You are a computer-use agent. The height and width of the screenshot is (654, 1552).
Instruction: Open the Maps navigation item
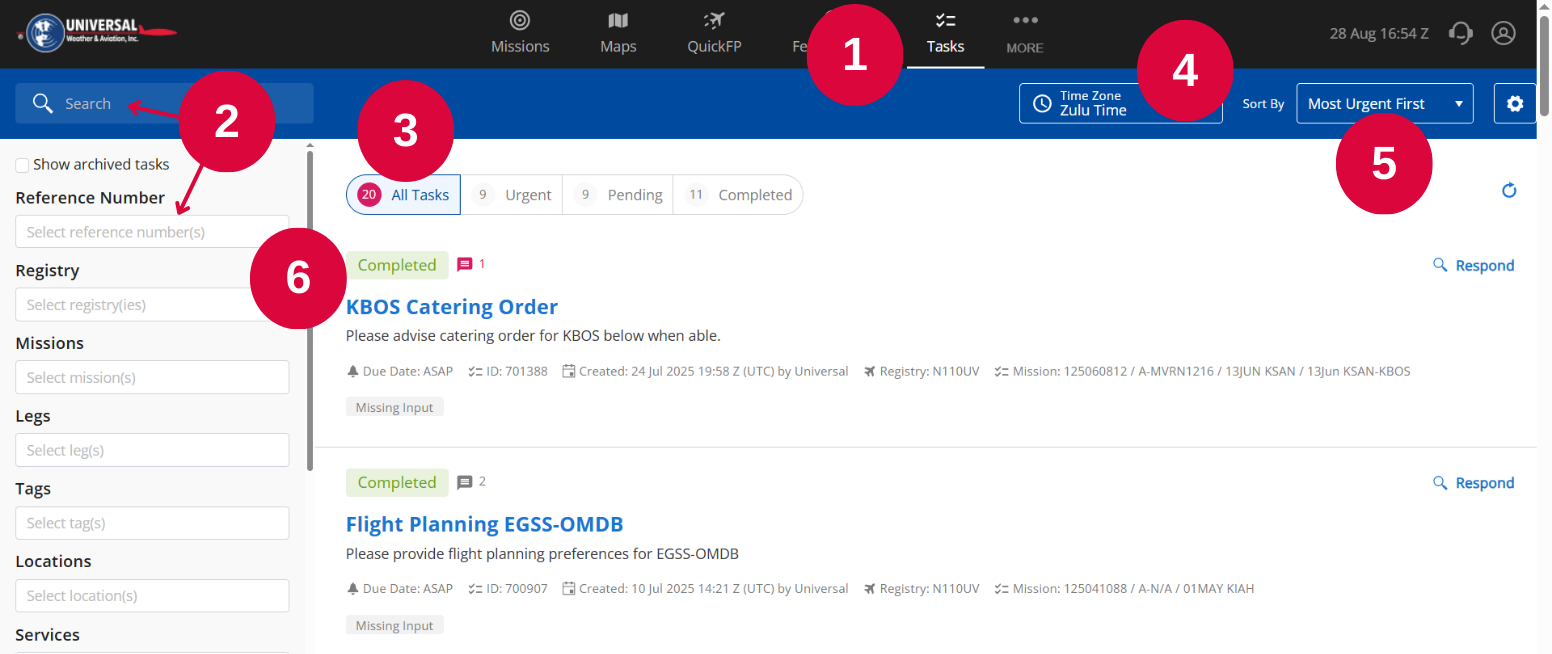tap(618, 33)
